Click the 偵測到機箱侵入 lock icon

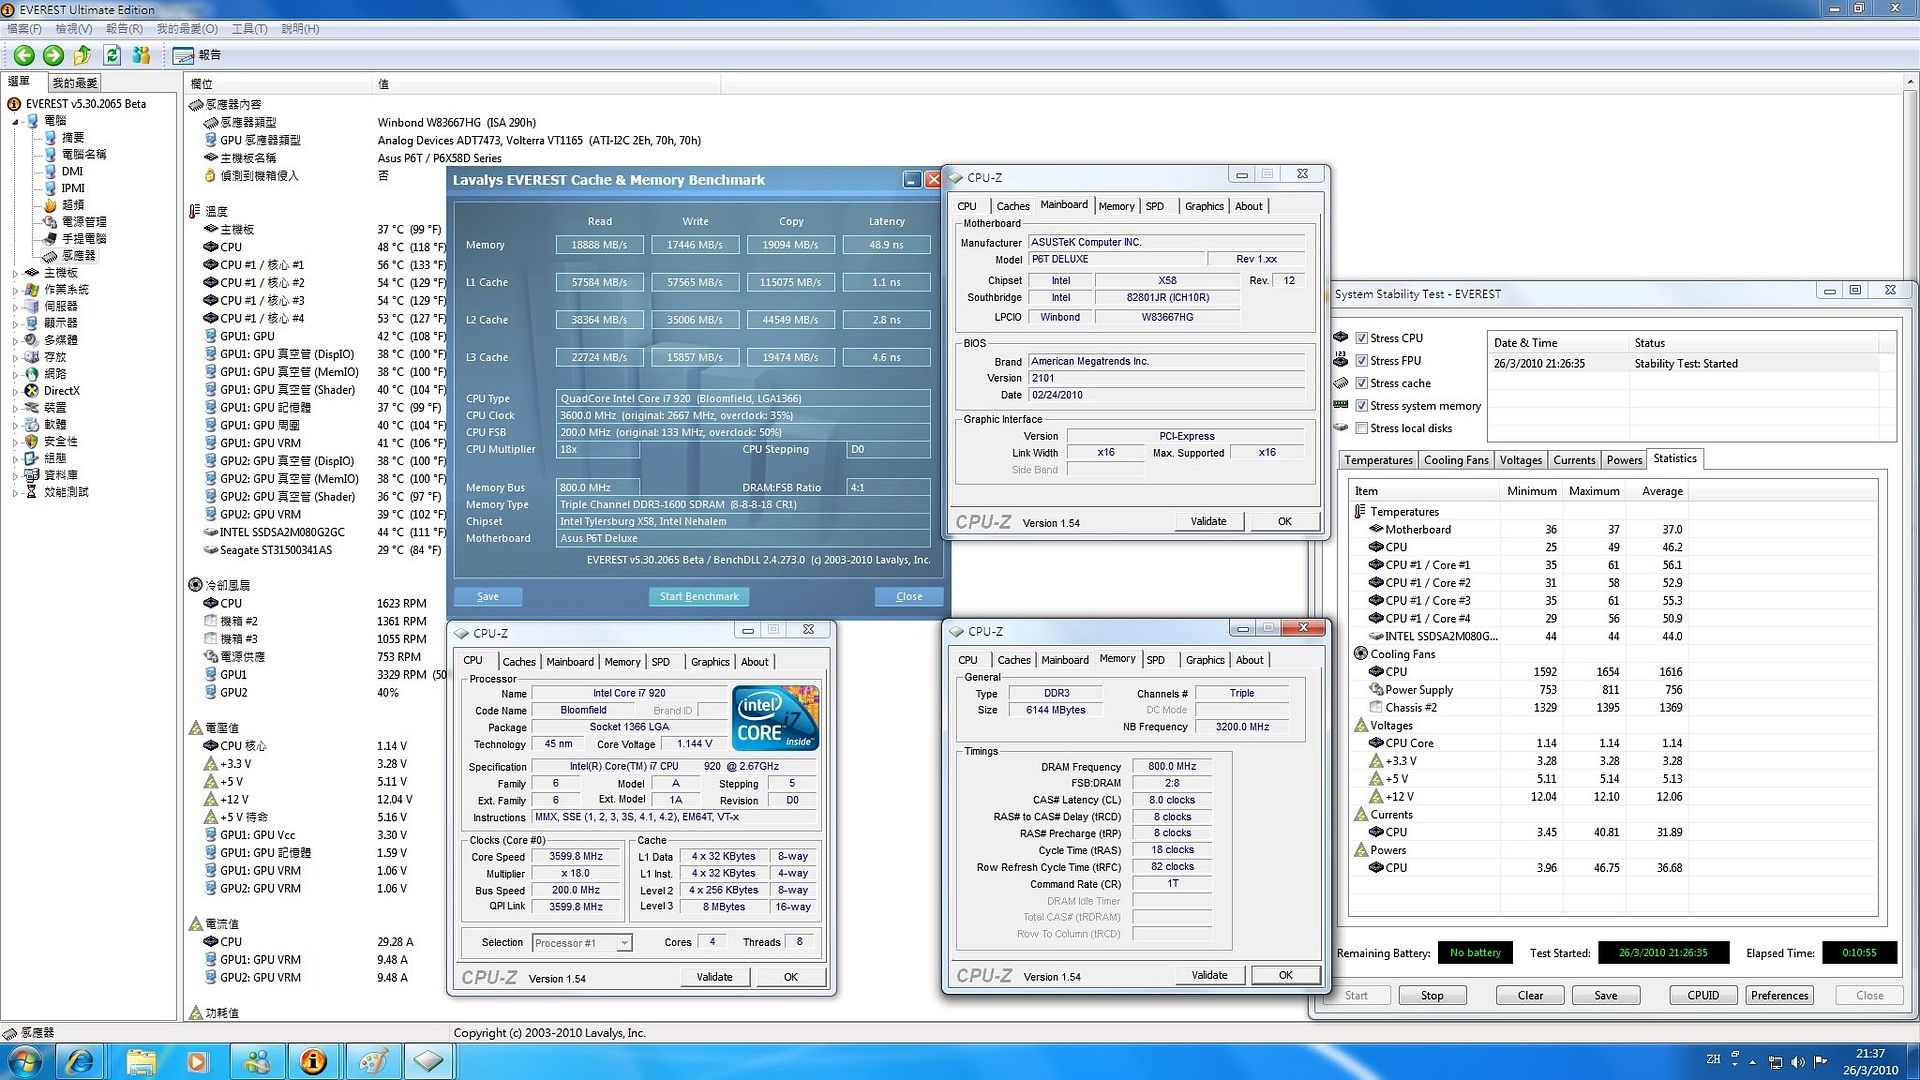210,176
